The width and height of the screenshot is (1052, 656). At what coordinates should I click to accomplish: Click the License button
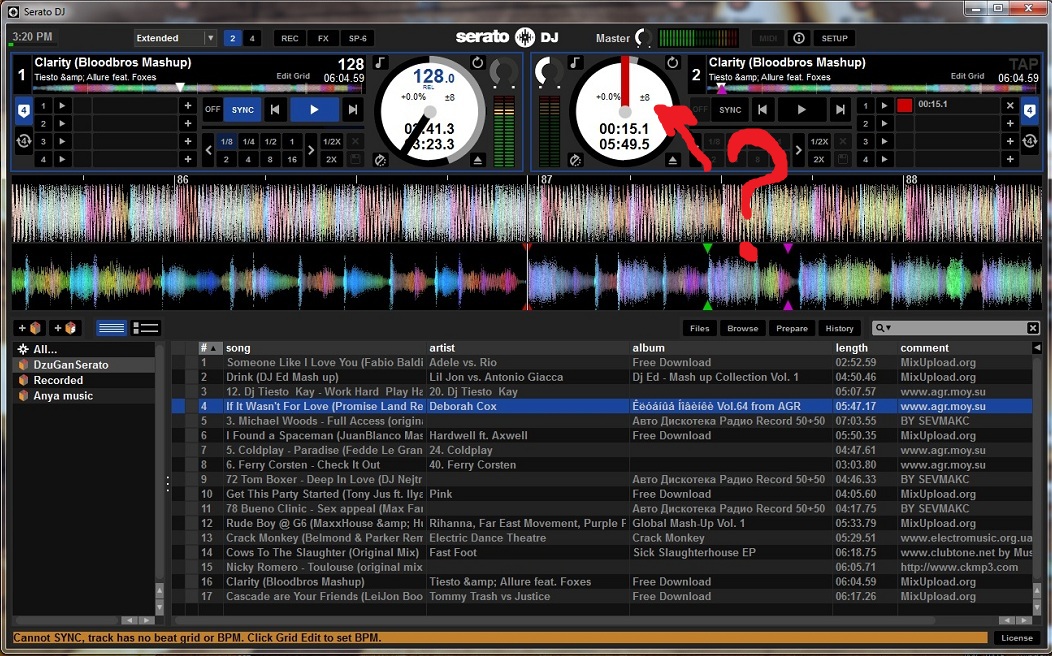(1017, 638)
